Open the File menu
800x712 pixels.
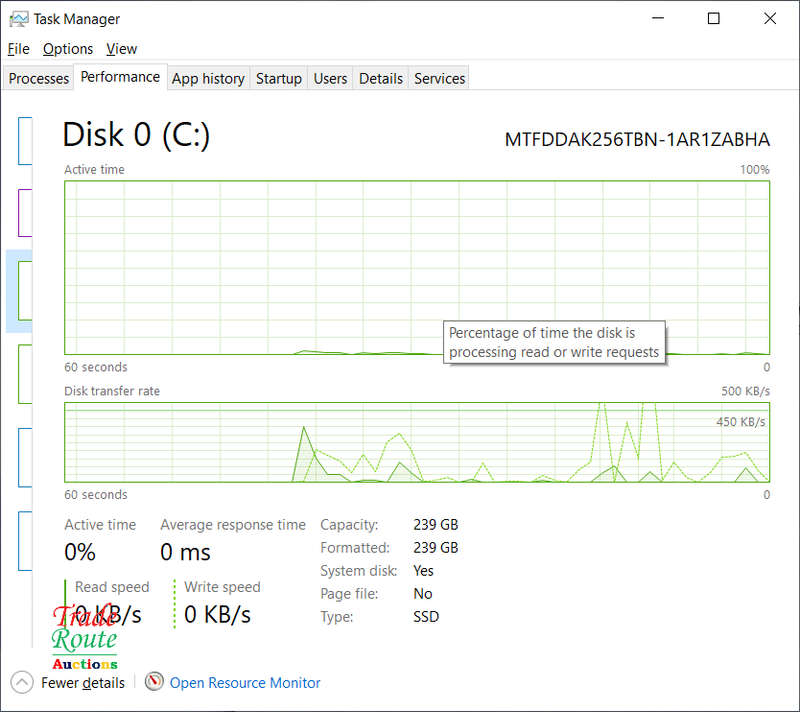[19, 49]
